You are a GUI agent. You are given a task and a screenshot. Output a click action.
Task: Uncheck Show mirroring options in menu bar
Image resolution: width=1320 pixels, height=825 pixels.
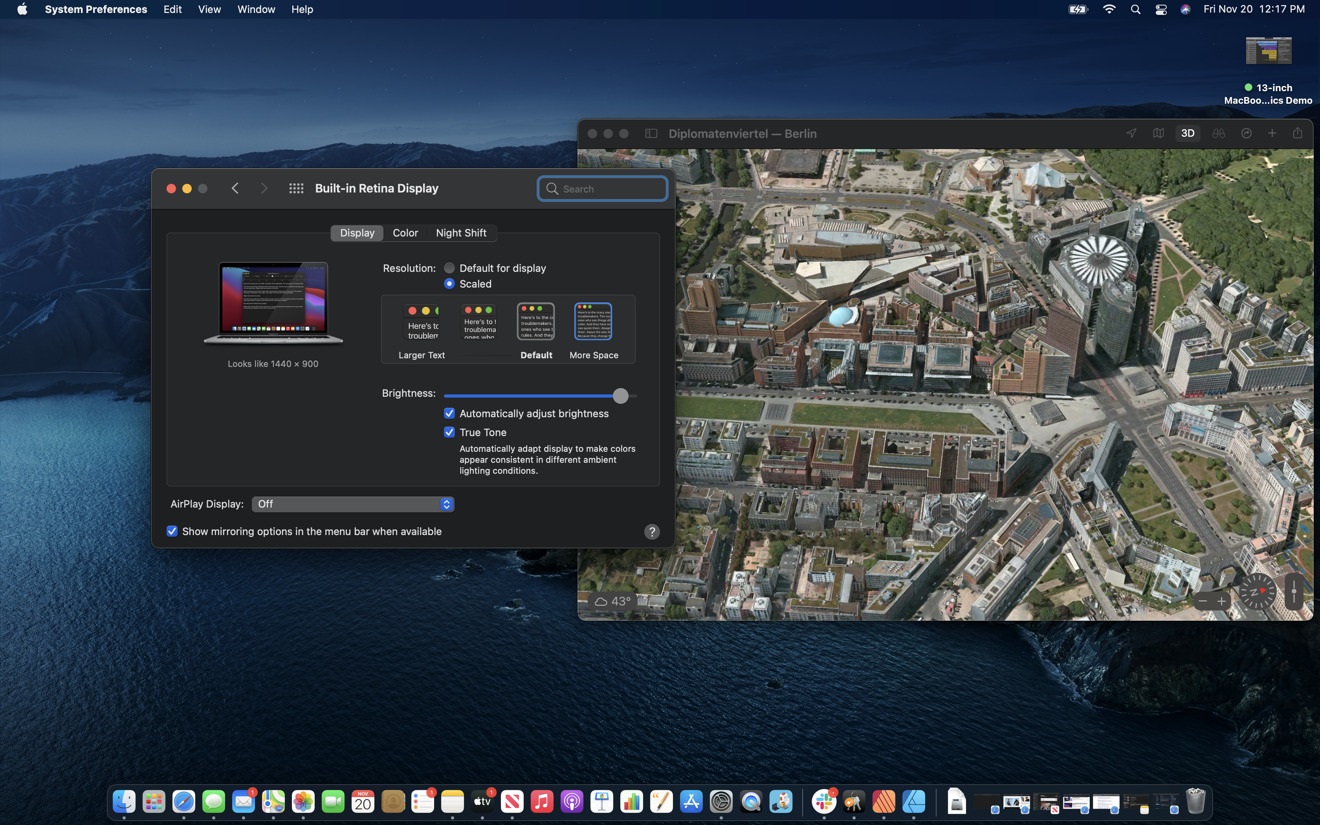172,531
